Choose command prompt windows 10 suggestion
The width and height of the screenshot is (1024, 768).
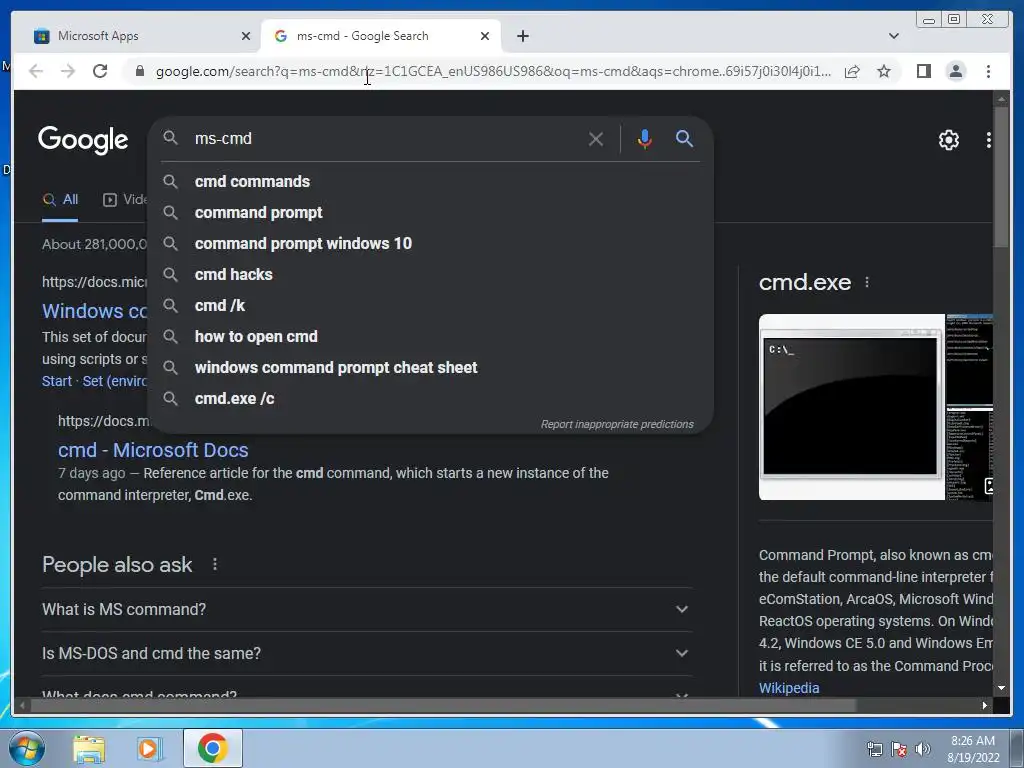pos(431,244)
